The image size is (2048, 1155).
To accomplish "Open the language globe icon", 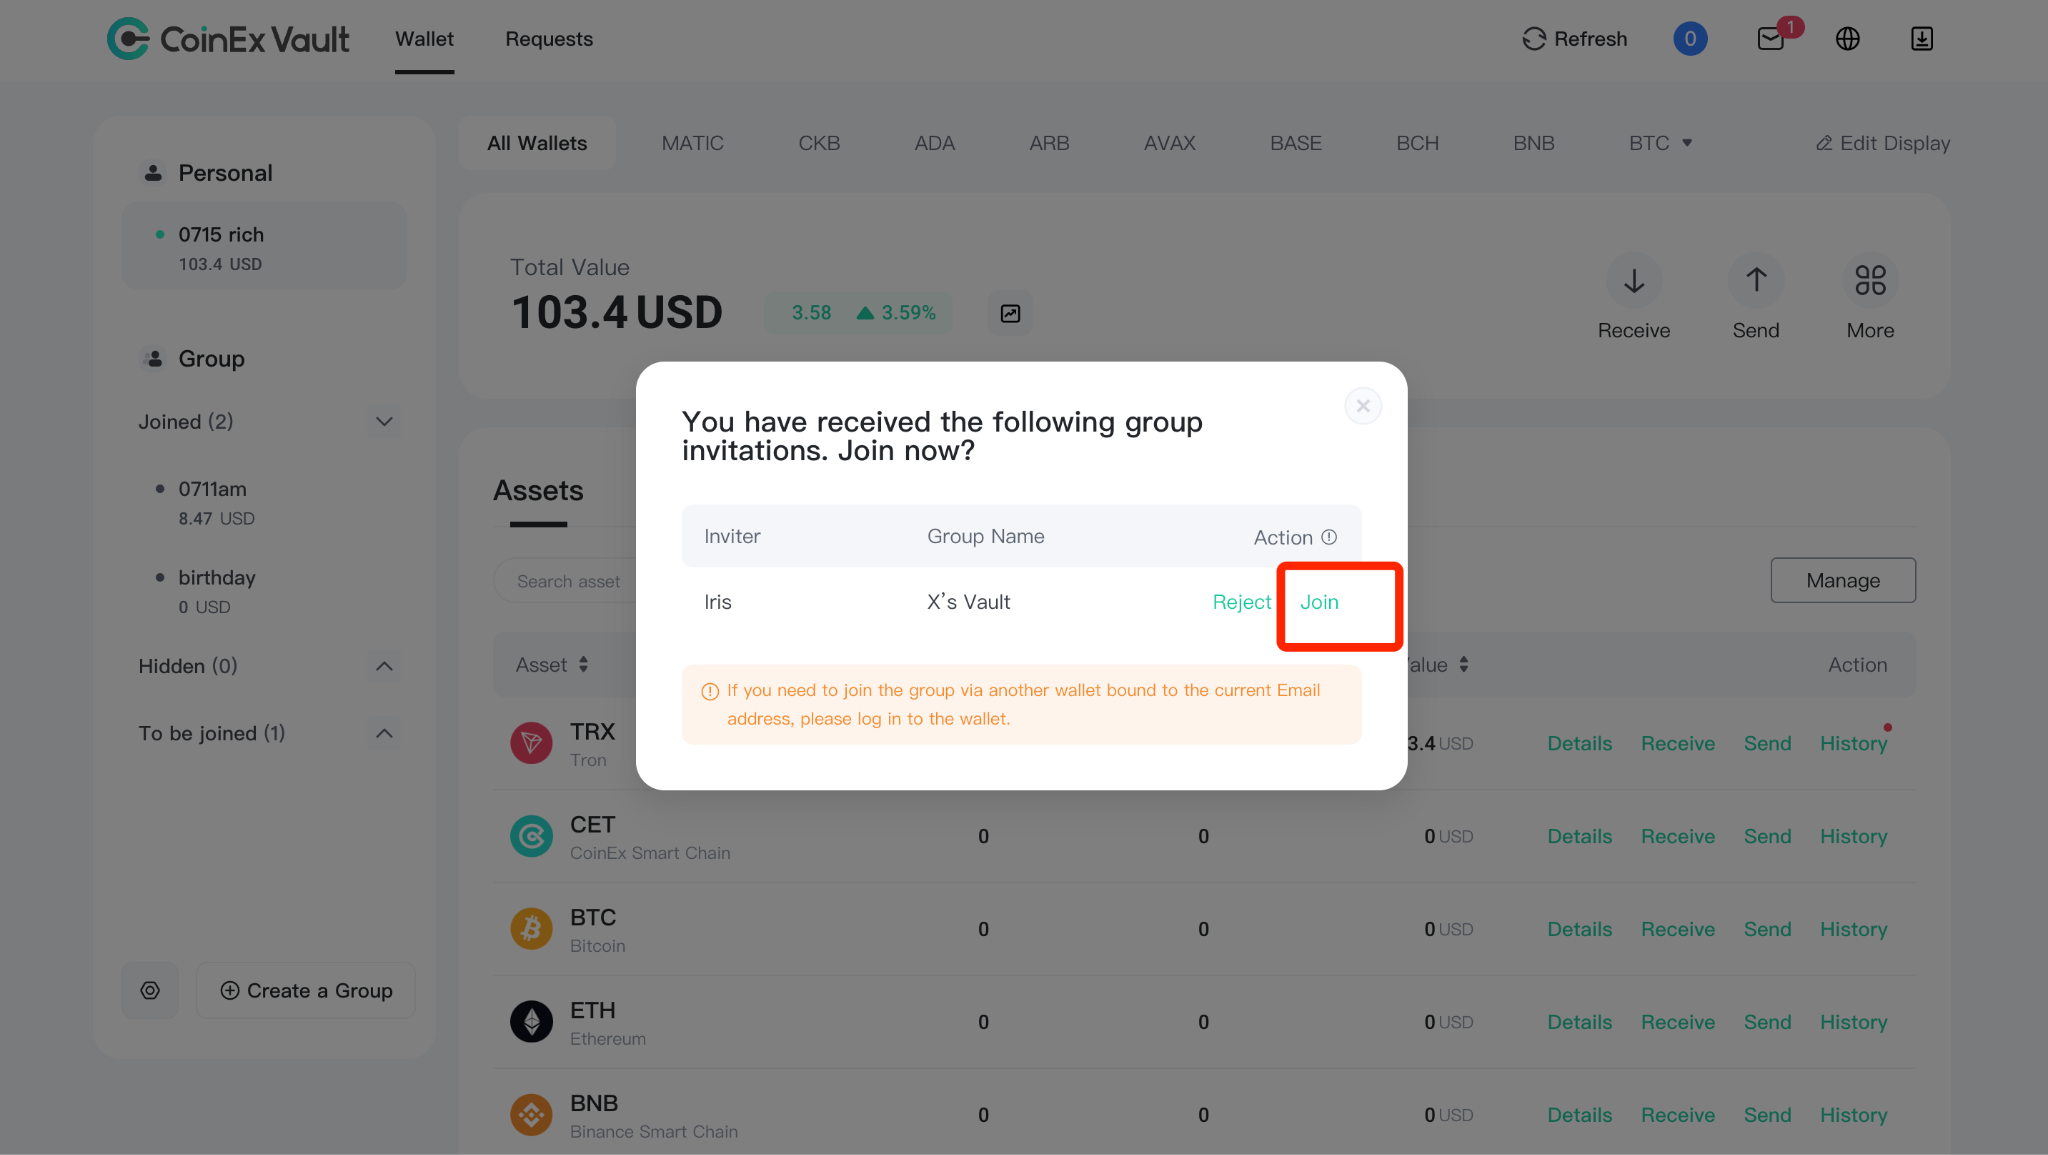I will [1848, 39].
